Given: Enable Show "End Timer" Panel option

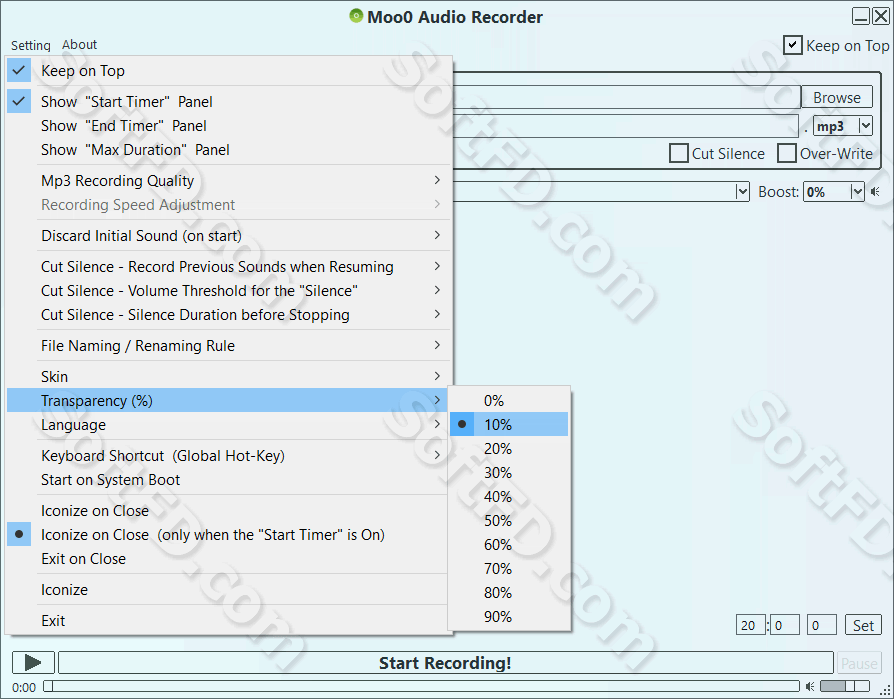Looking at the screenshot, I should (x=229, y=125).
